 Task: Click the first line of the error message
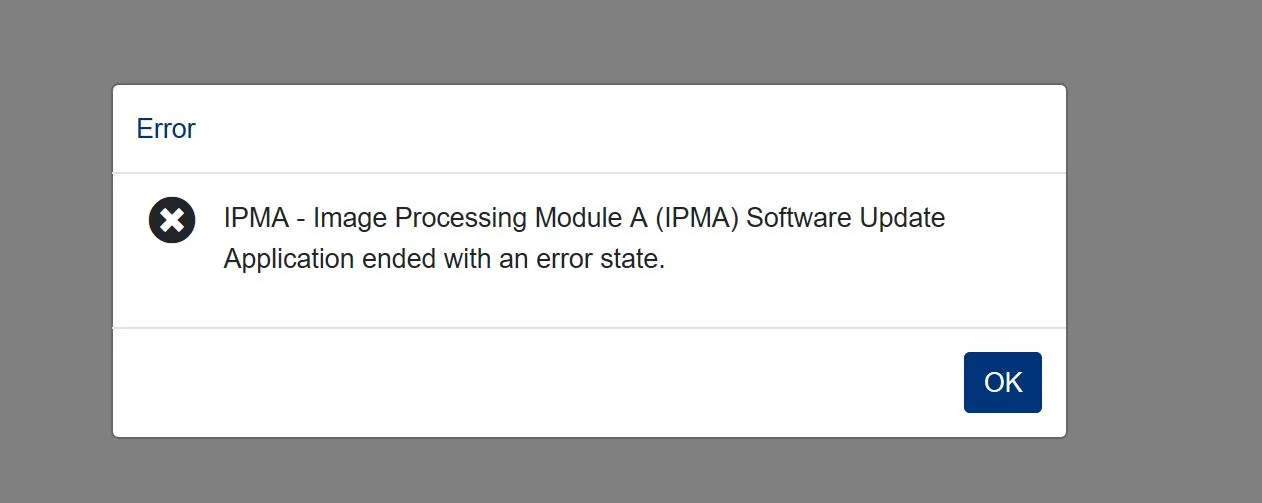click(x=584, y=218)
